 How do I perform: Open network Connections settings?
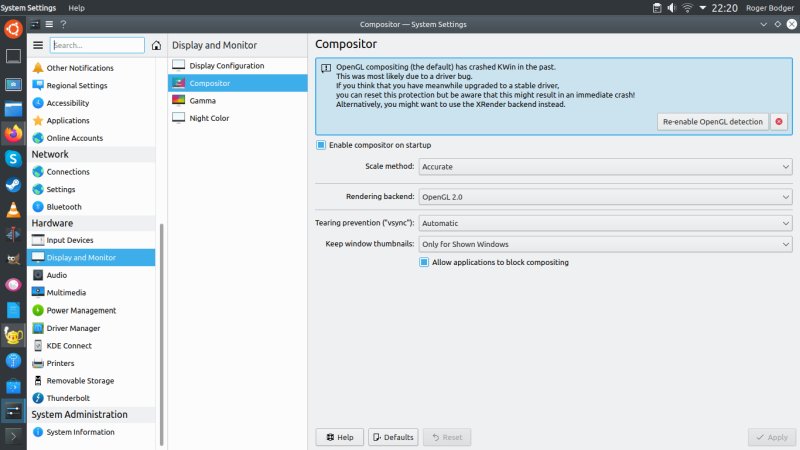pyautogui.click(x=91, y=171)
